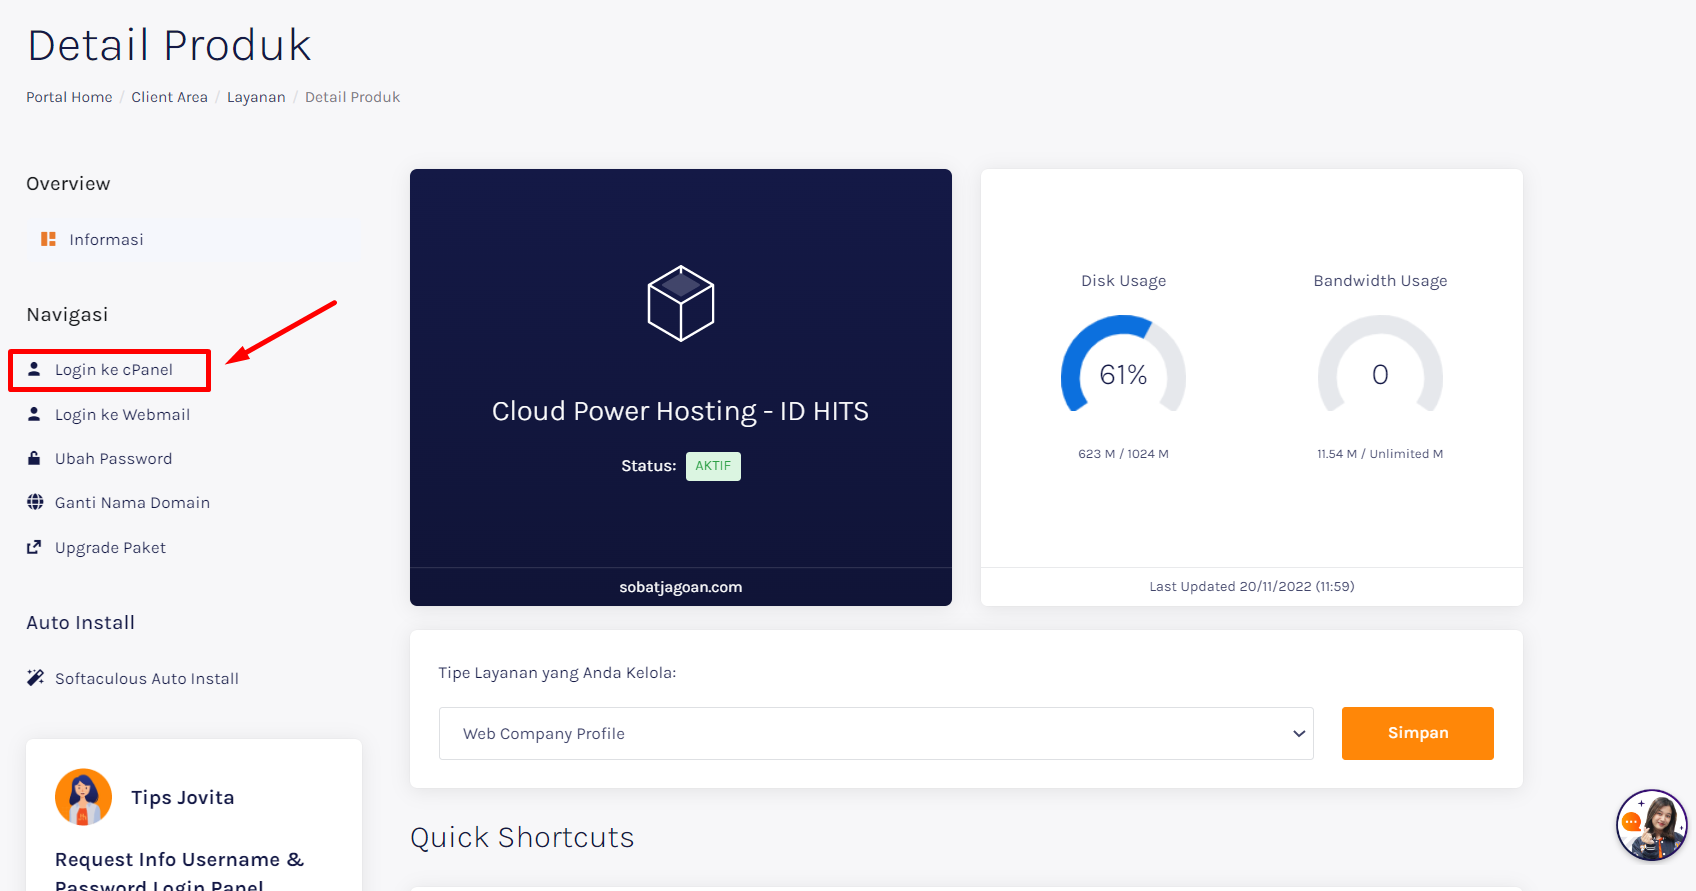Click Last Updated 20/11/2022 text

[x=1252, y=586]
